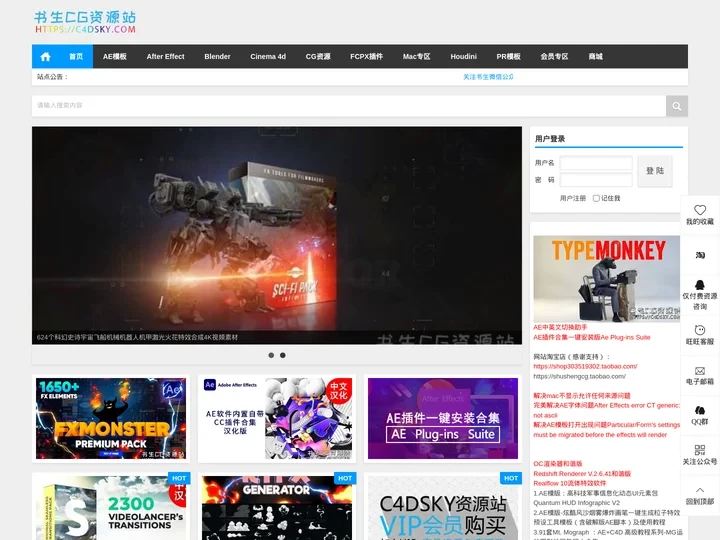Focus the site search input field
720x540 pixels.
(349, 106)
